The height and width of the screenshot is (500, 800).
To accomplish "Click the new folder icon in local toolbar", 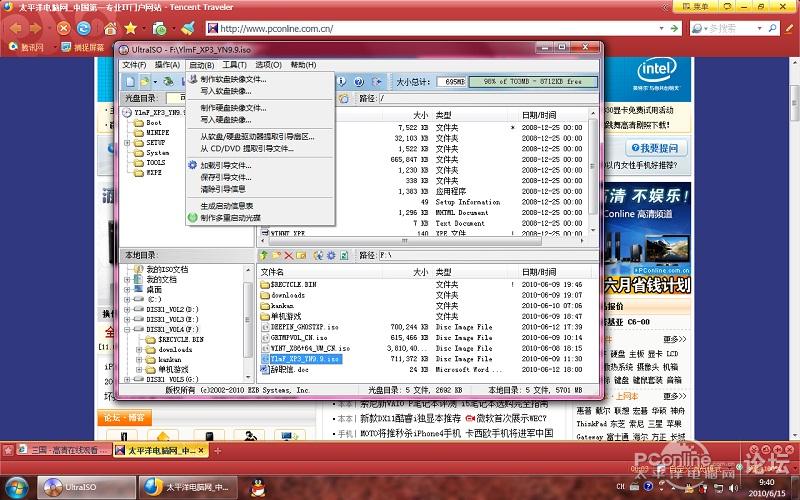I will 277,255.
